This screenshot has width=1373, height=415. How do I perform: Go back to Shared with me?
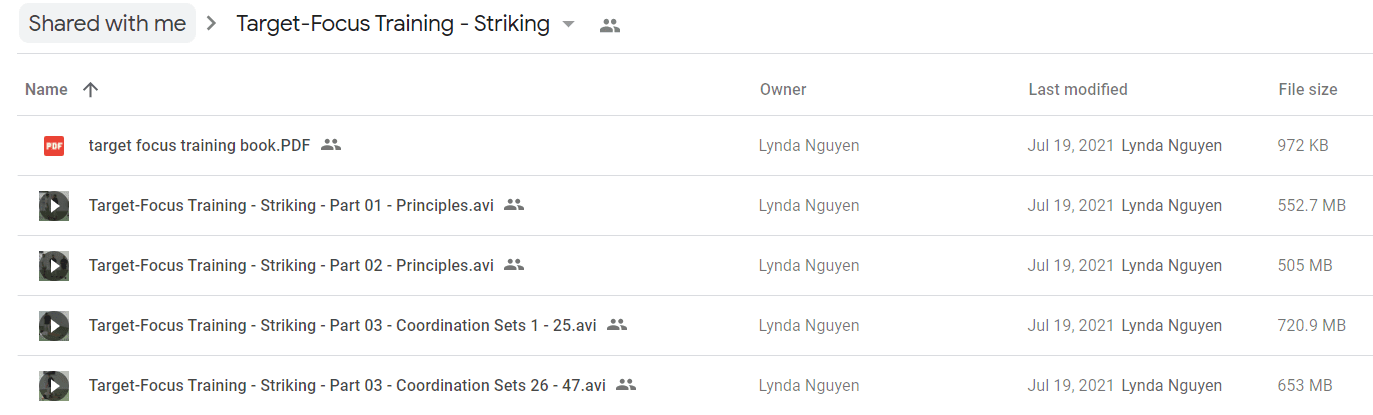click(107, 24)
